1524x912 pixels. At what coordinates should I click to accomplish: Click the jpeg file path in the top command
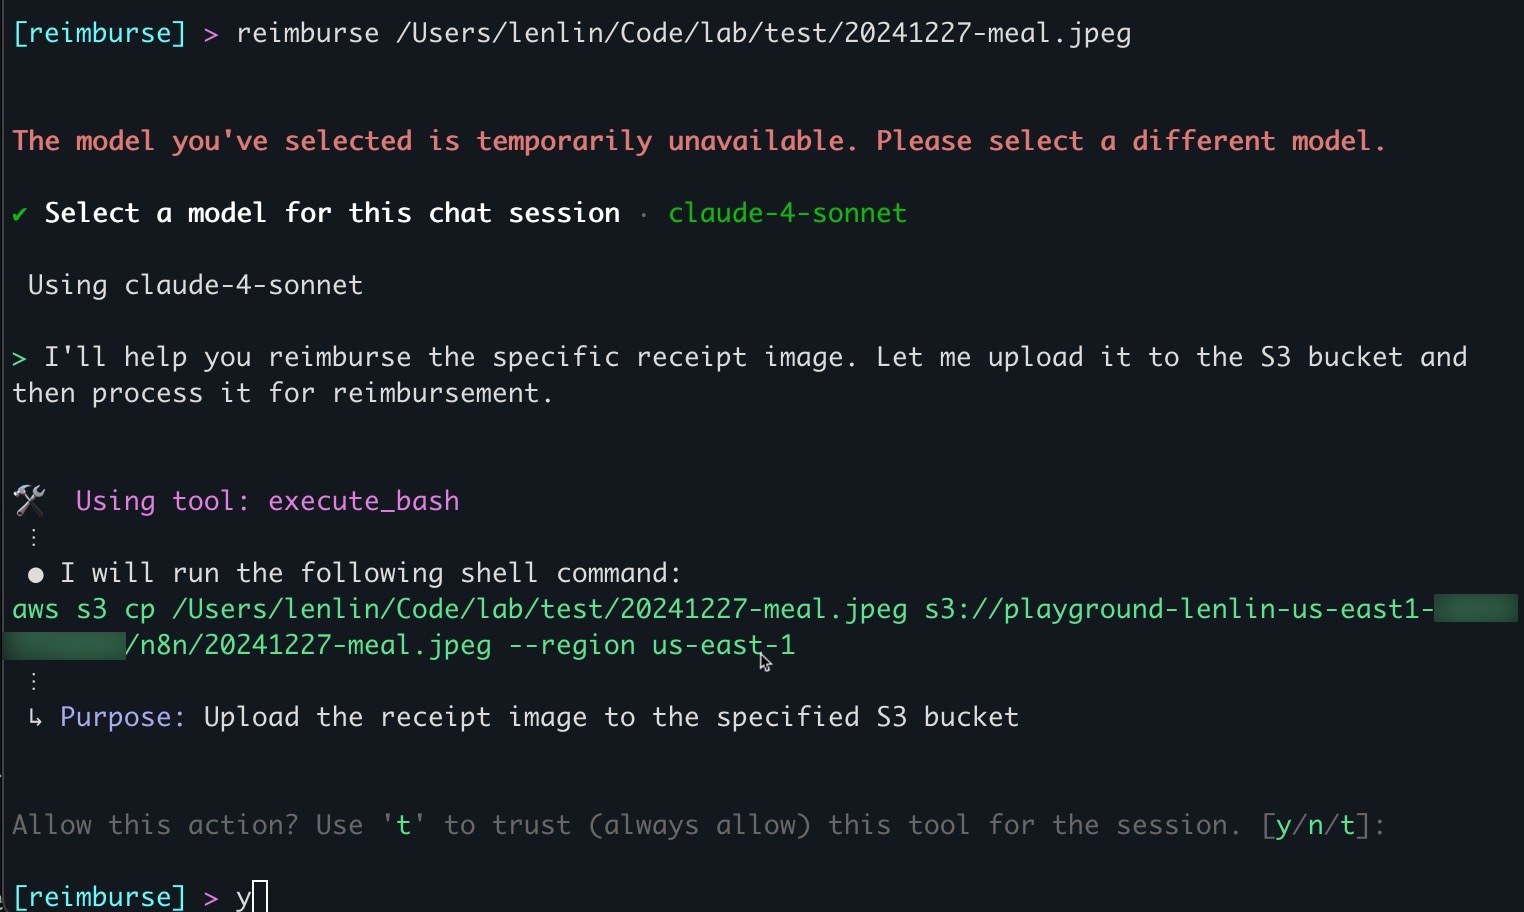[763, 33]
